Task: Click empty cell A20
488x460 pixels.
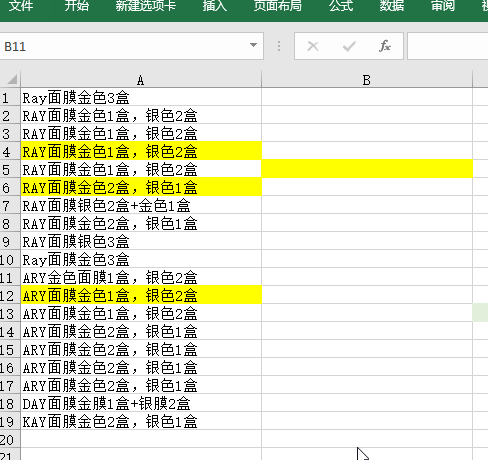Action: tap(141, 440)
